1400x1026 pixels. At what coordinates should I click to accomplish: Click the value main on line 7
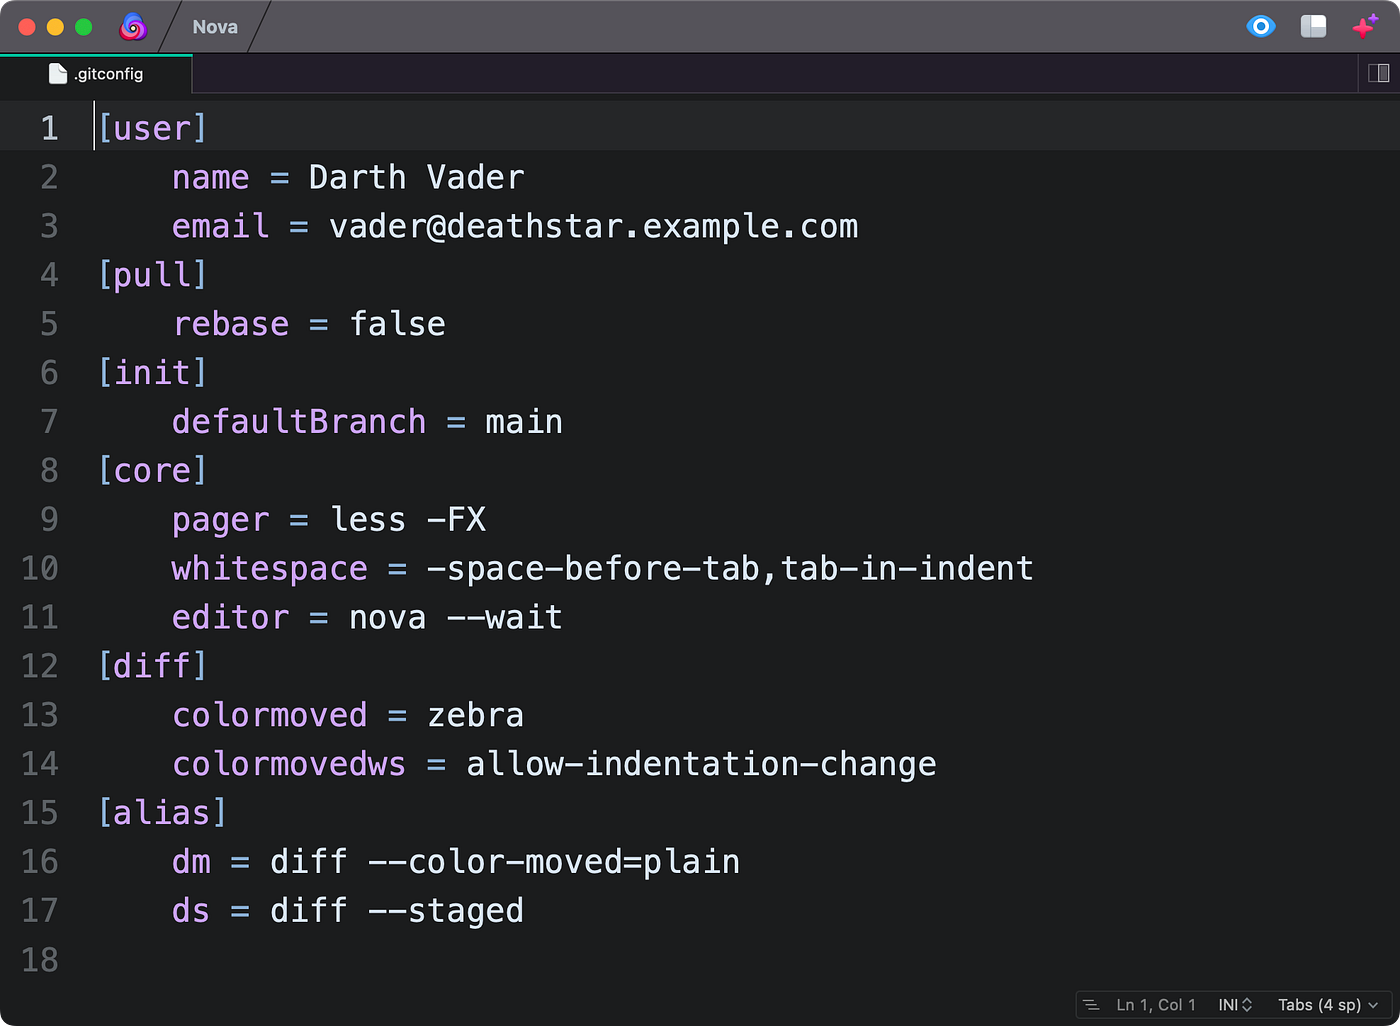point(524,422)
